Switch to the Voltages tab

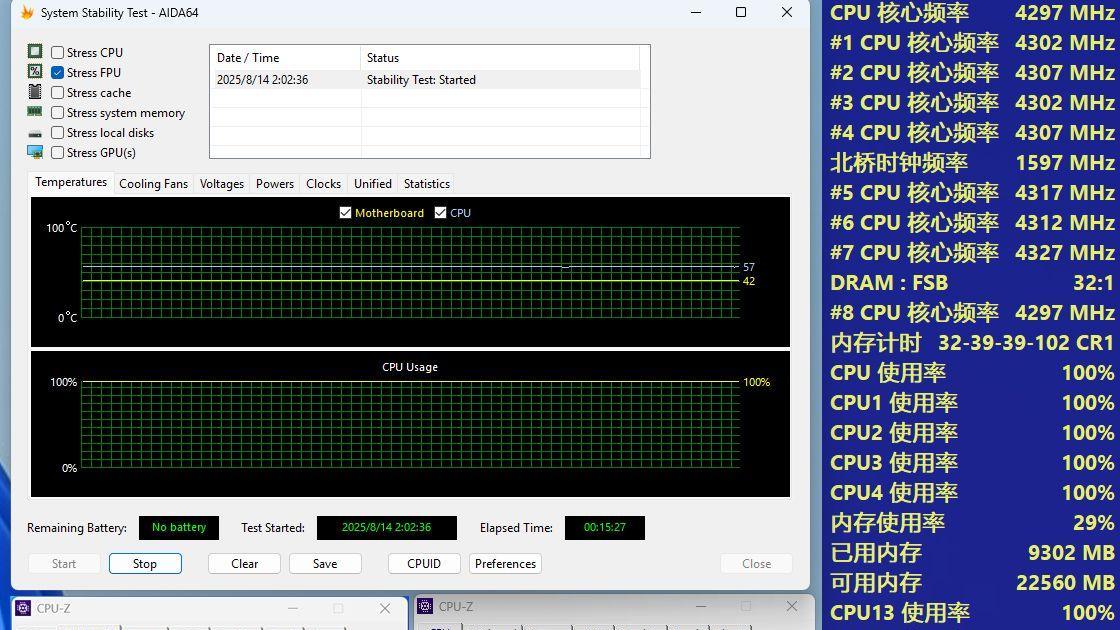(221, 184)
